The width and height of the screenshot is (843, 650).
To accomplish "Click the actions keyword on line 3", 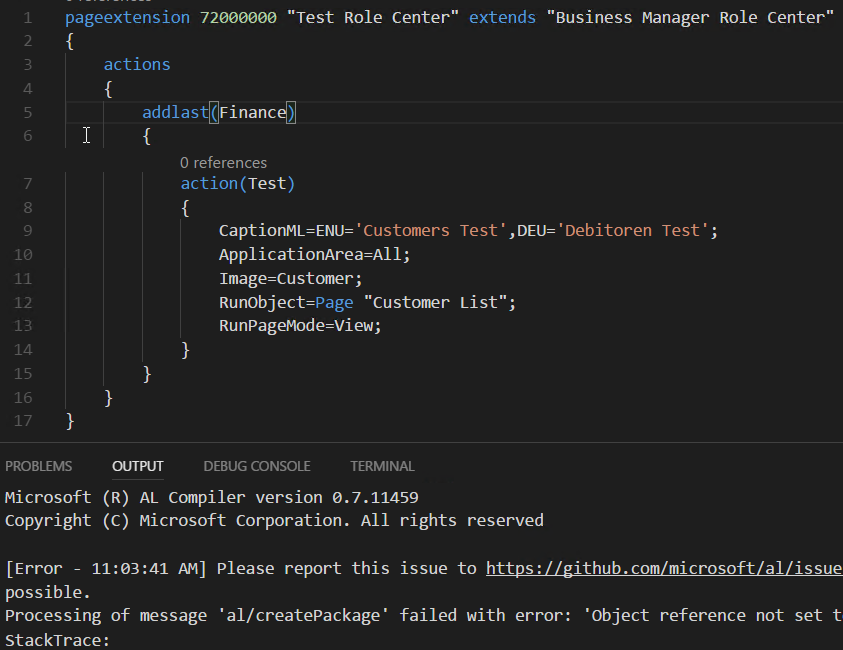I will click(x=136, y=64).
